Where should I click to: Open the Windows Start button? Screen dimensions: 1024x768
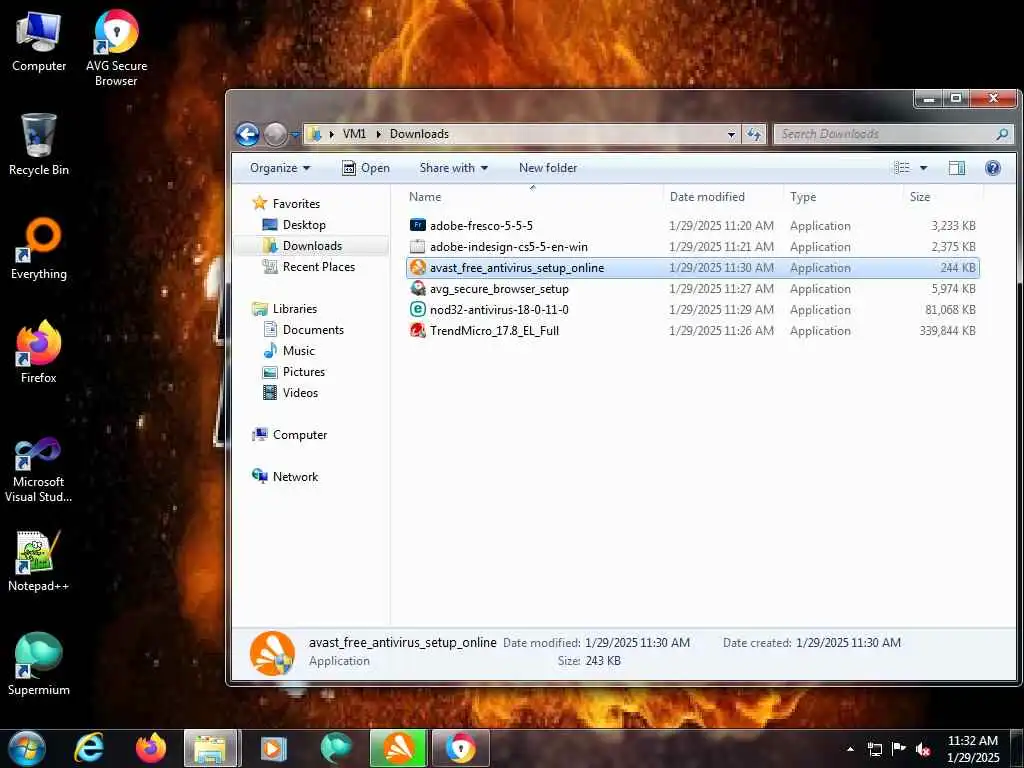click(27, 748)
